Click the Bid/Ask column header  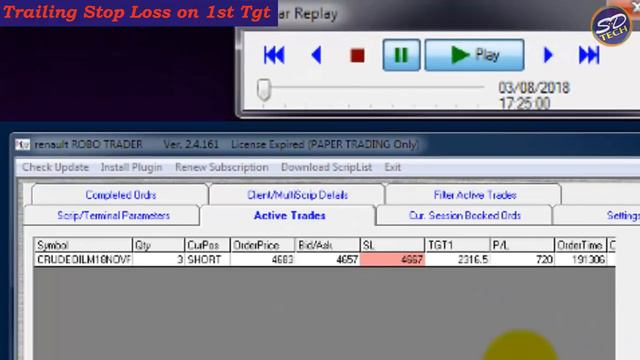(327, 245)
